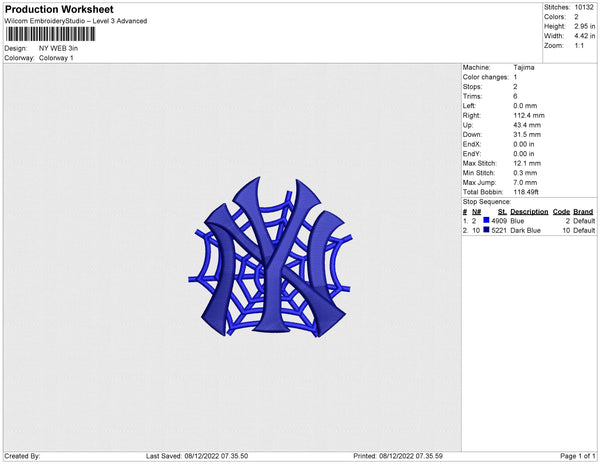Click the 'Code' column header
This screenshot has width=600, height=464.
(x=561, y=212)
